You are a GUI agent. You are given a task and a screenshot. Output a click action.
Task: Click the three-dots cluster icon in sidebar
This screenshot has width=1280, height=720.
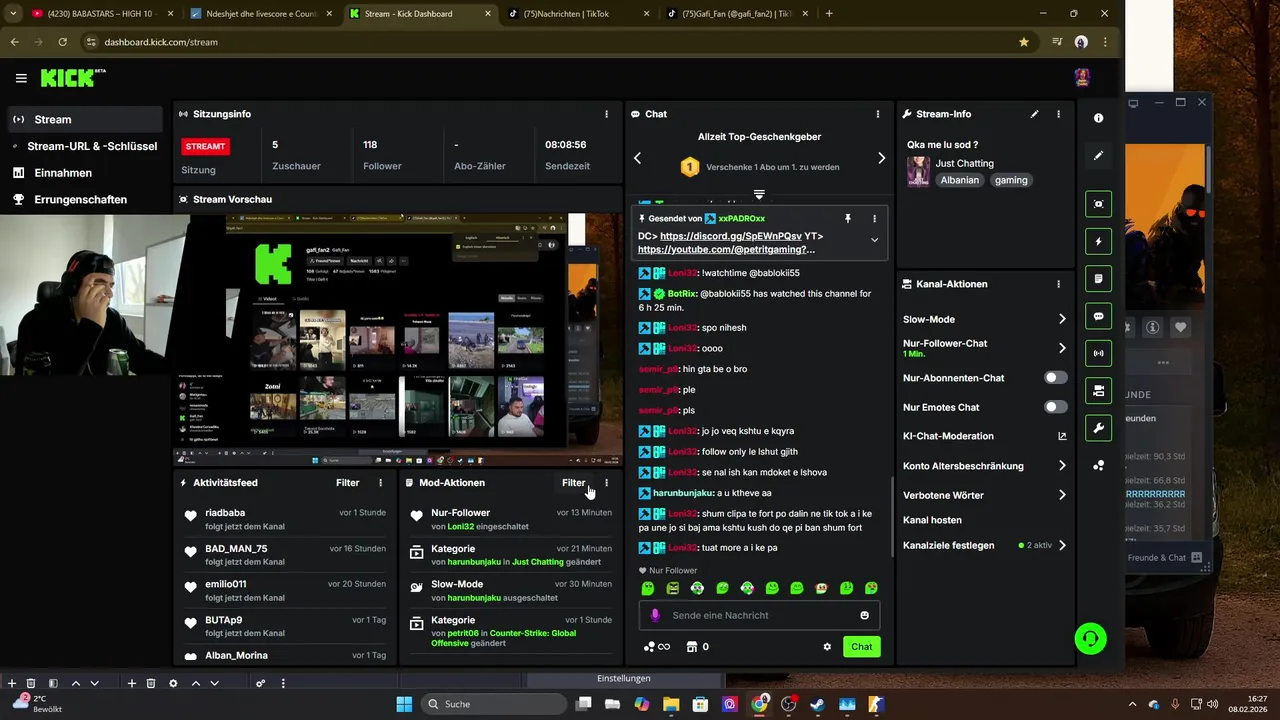(1099, 465)
